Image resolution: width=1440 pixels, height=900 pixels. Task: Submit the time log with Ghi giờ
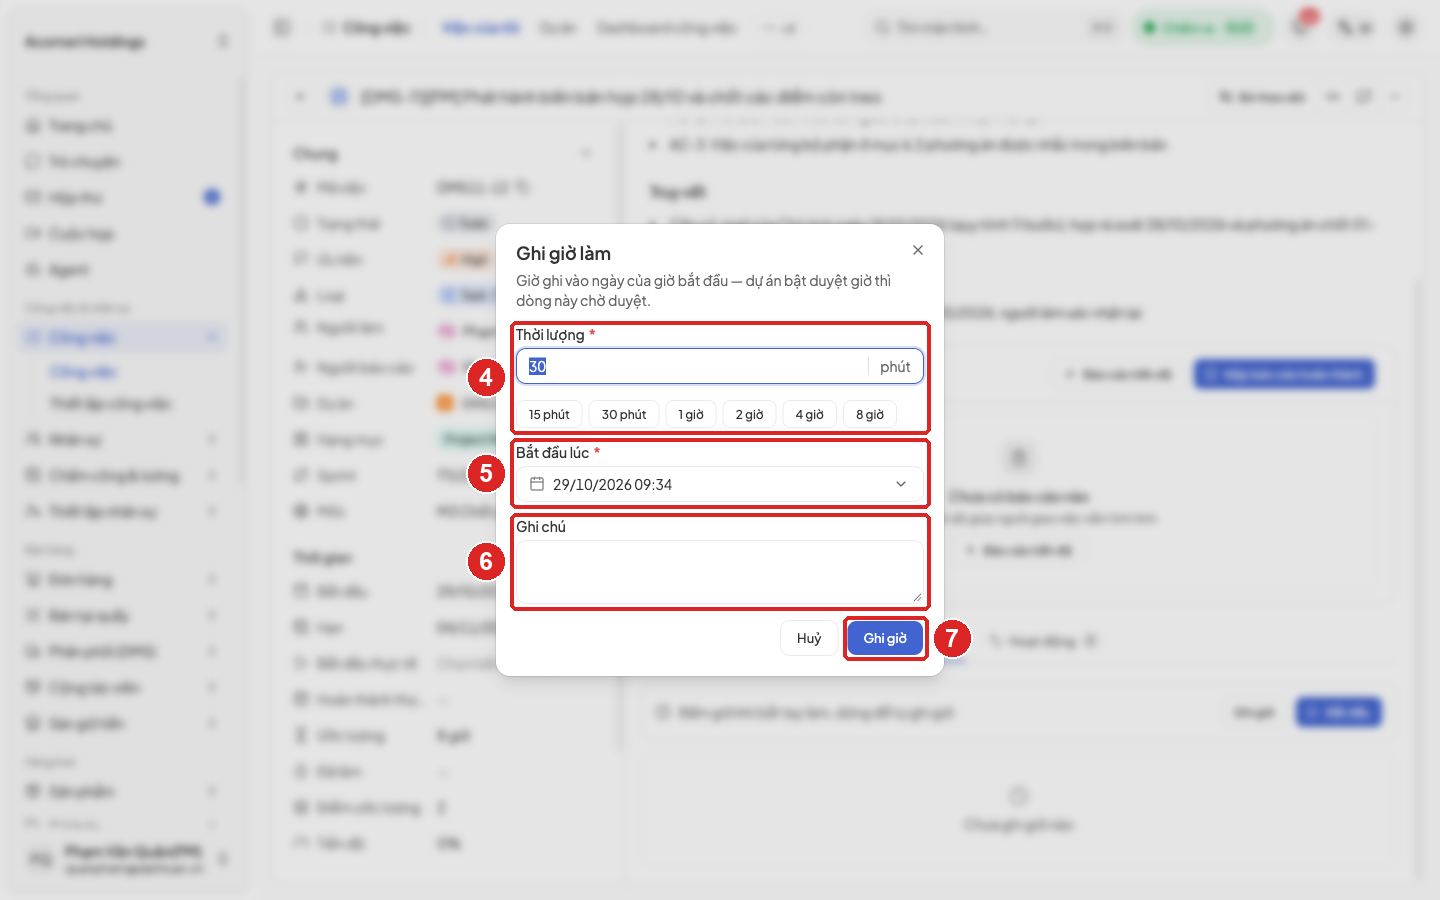[885, 638]
